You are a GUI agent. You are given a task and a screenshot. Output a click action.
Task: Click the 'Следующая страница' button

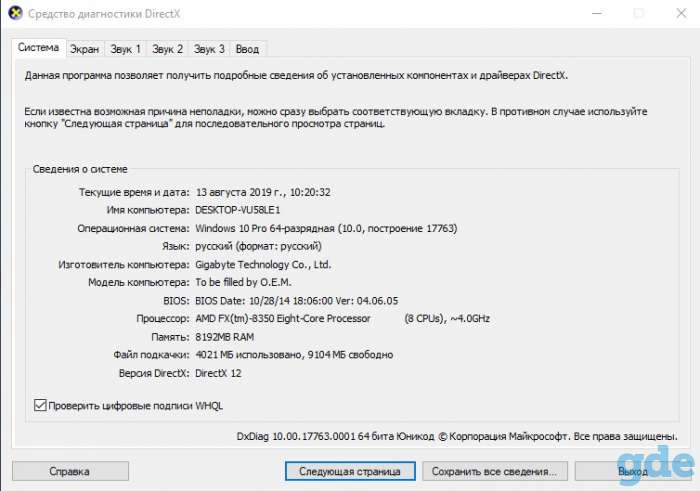(x=350, y=471)
